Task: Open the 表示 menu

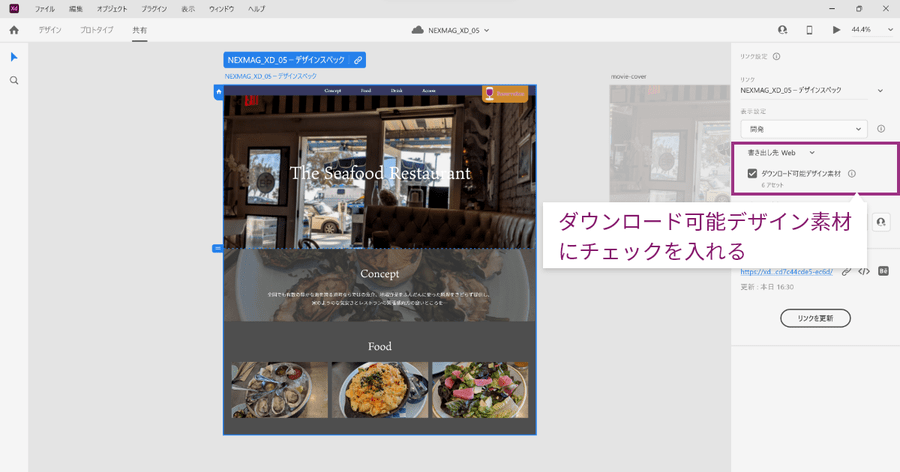Action: coord(188,9)
